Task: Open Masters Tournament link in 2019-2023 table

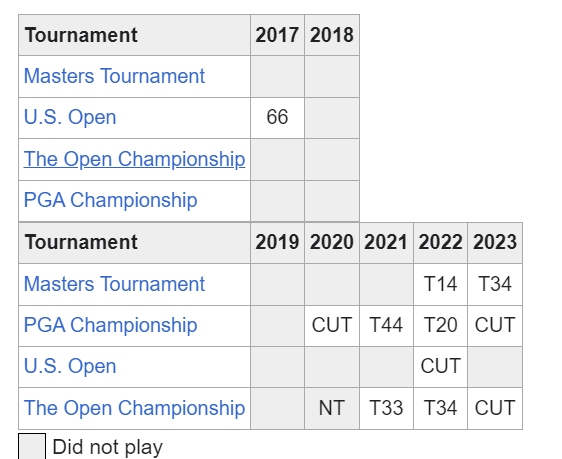Action: [x=114, y=284]
